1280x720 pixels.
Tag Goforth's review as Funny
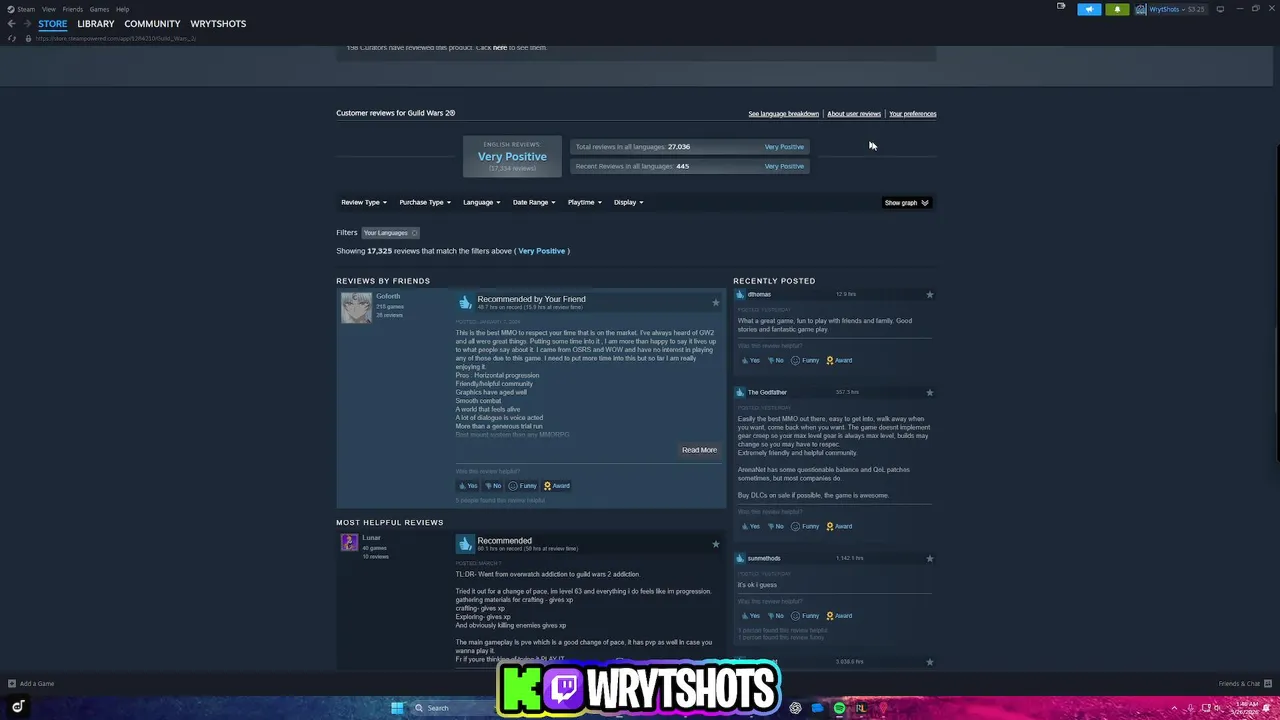(x=523, y=486)
